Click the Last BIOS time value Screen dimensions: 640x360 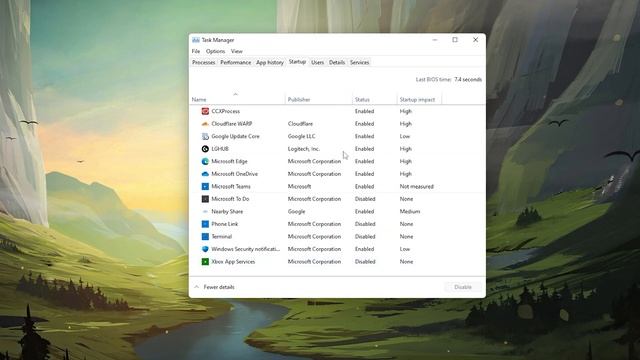click(x=468, y=80)
